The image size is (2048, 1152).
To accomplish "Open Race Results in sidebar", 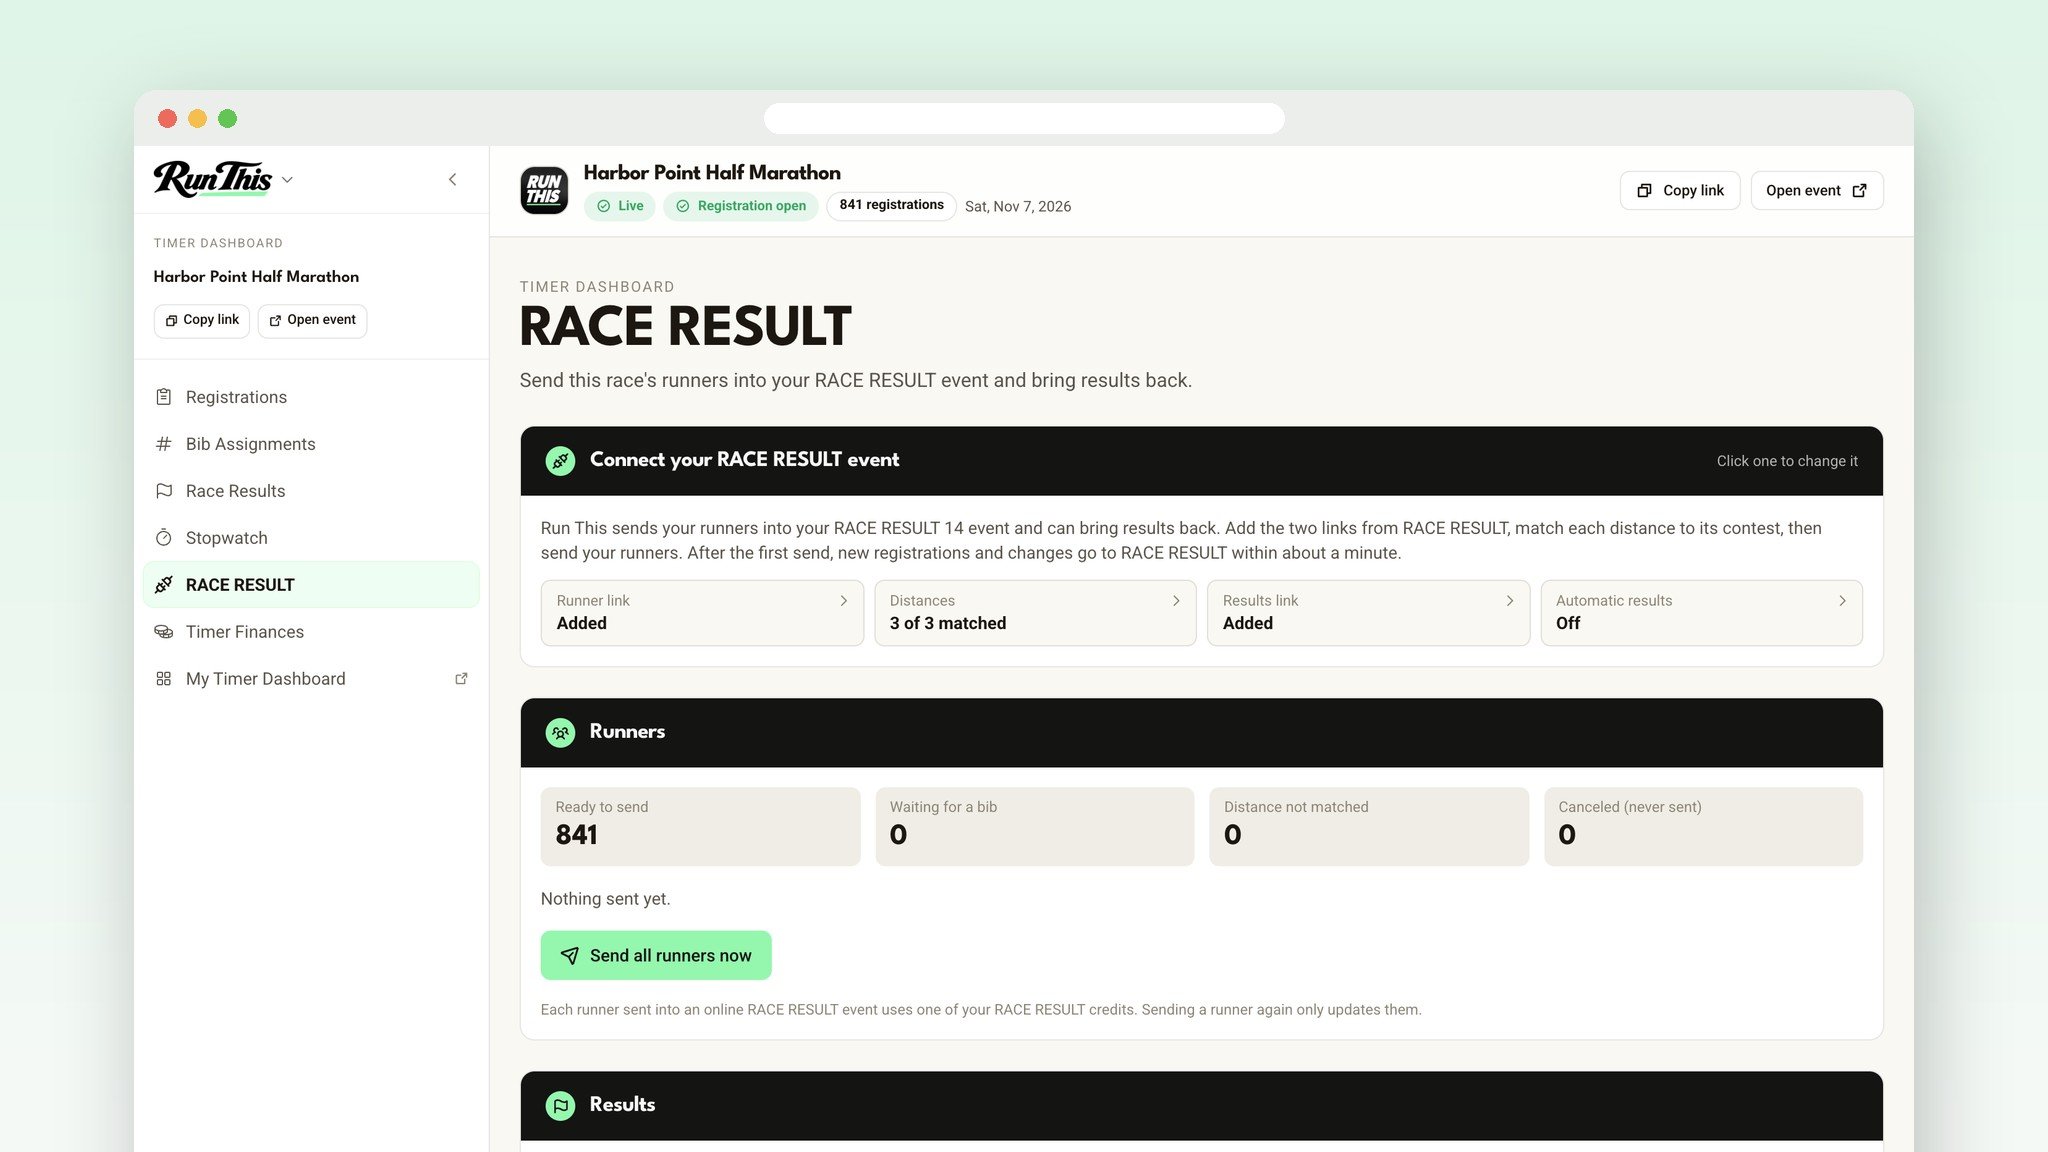I will [311, 491].
